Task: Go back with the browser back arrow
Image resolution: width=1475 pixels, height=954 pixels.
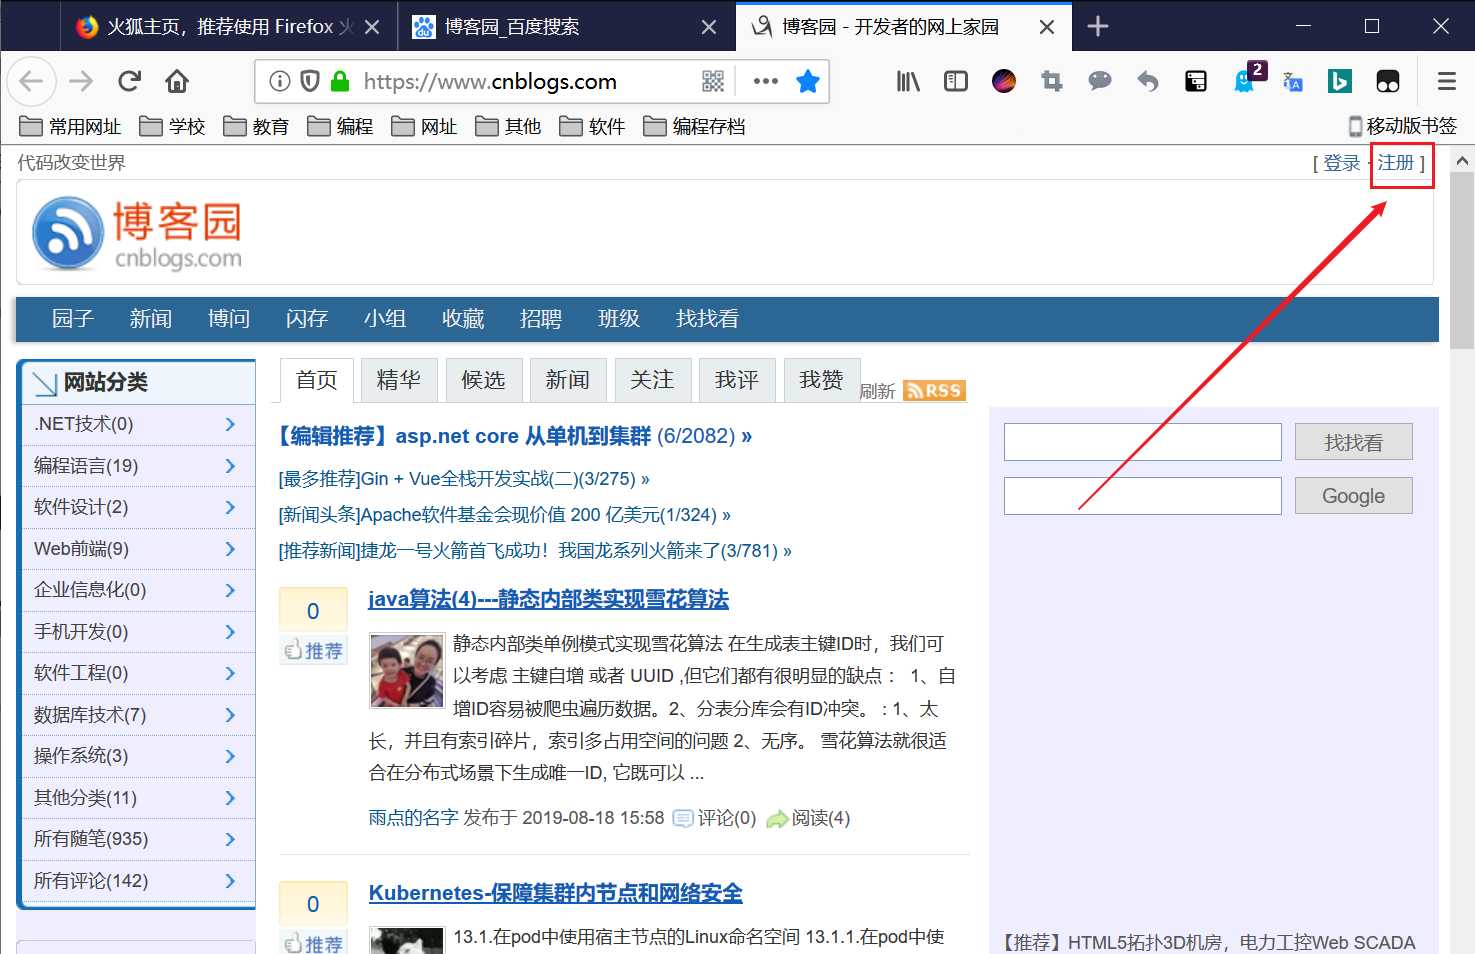Action: coord(31,81)
